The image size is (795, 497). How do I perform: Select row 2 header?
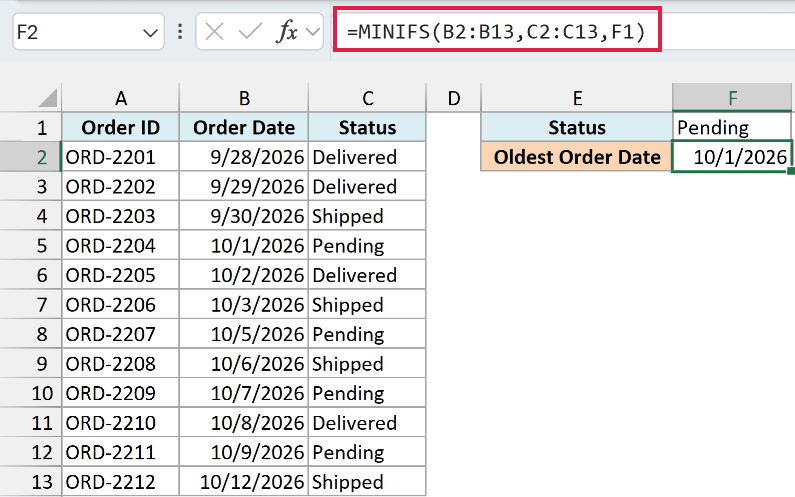pyautogui.click(x=30, y=157)
